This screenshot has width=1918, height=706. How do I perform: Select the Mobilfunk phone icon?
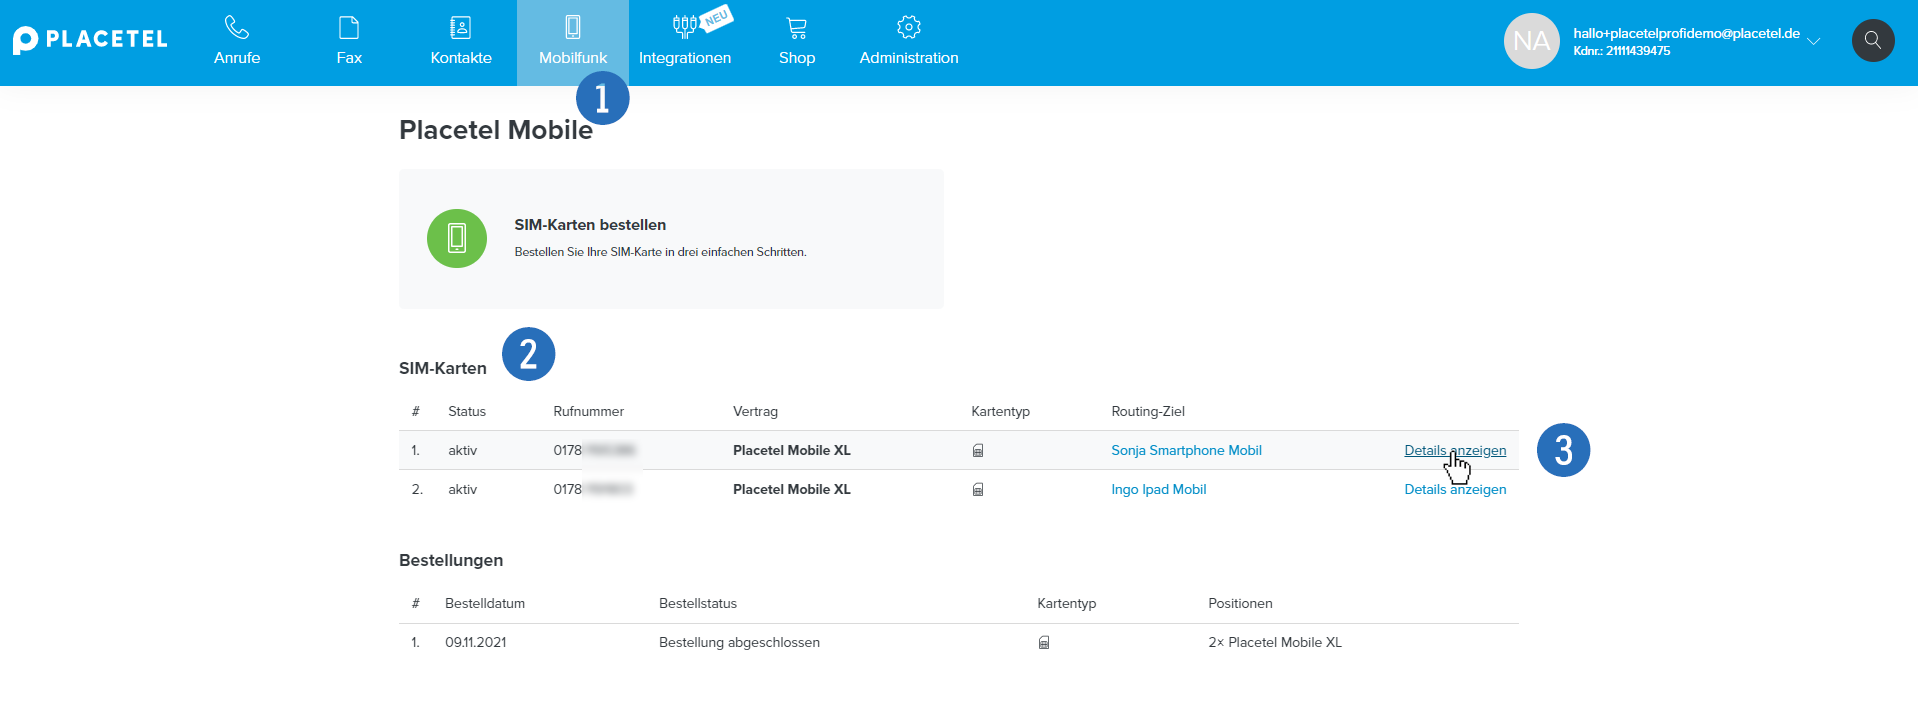573,27
